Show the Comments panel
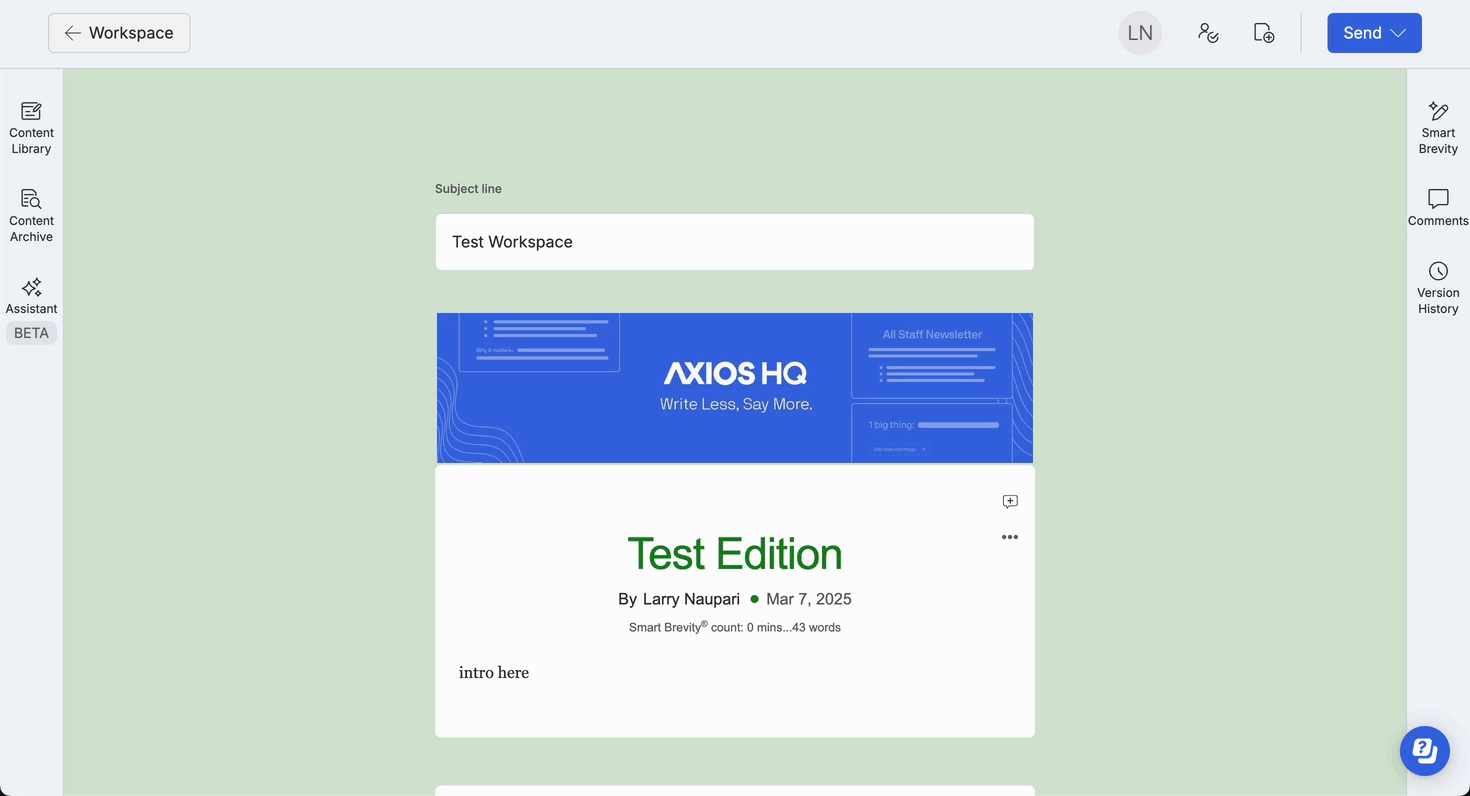 1438,208
